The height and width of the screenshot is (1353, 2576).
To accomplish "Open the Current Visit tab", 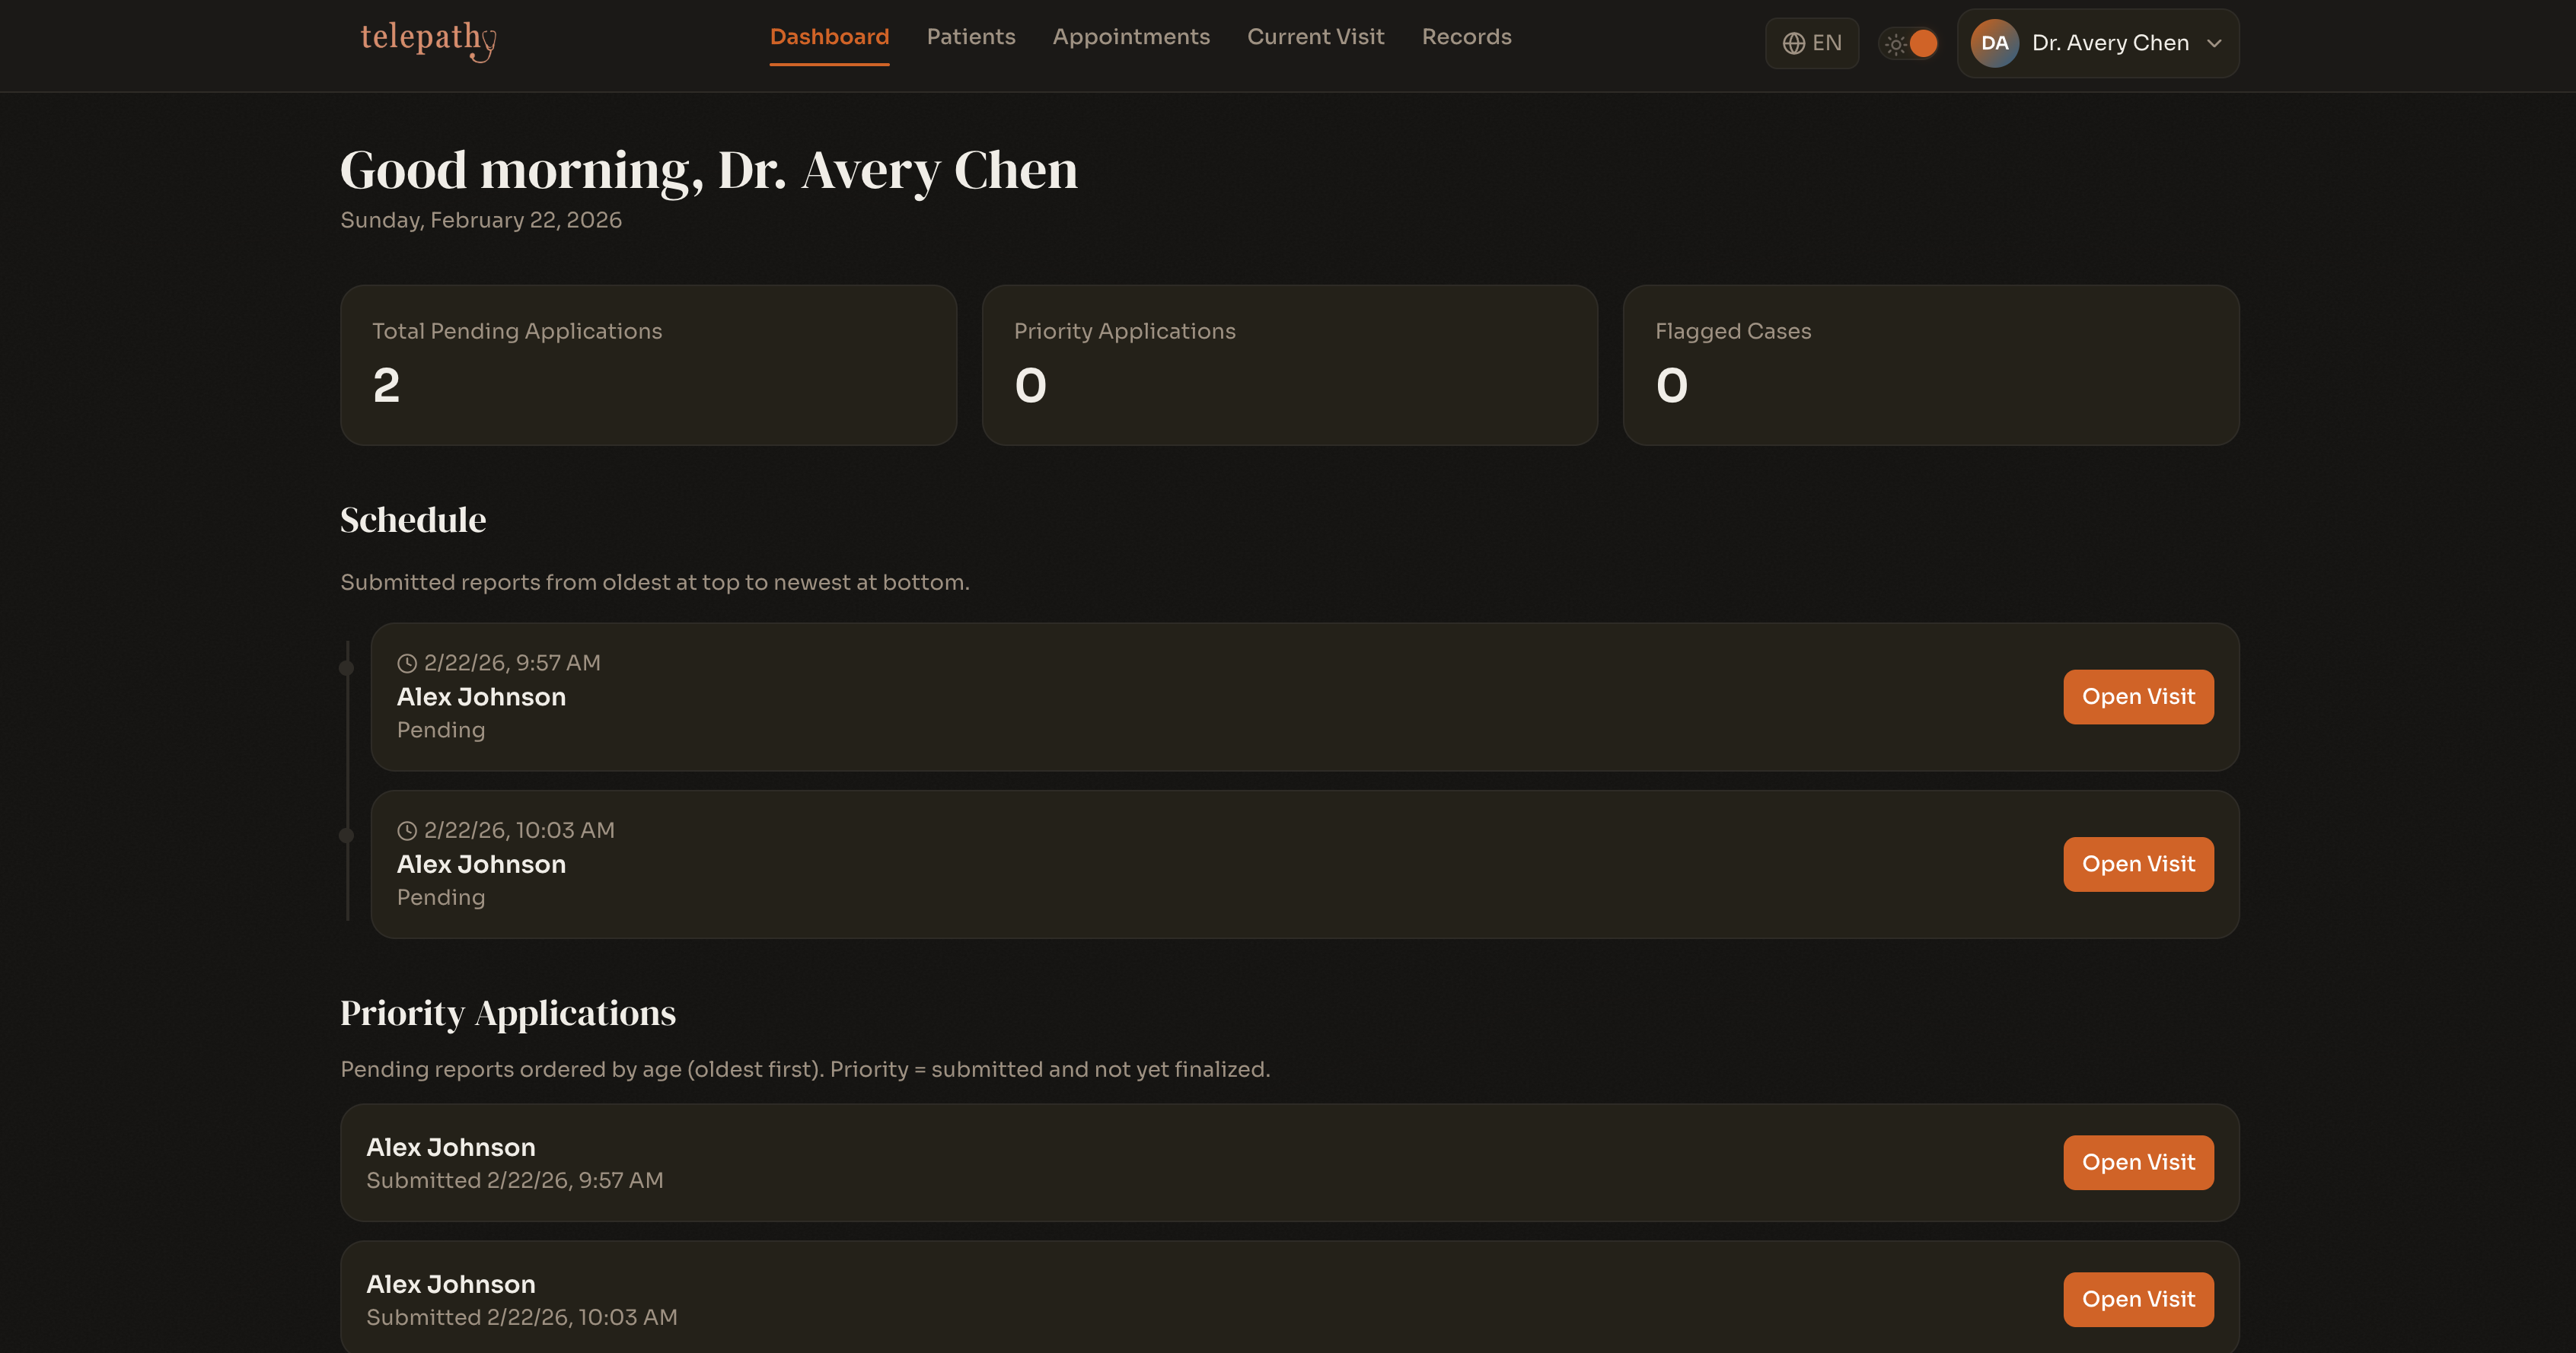I will (x=1315, y=37).
